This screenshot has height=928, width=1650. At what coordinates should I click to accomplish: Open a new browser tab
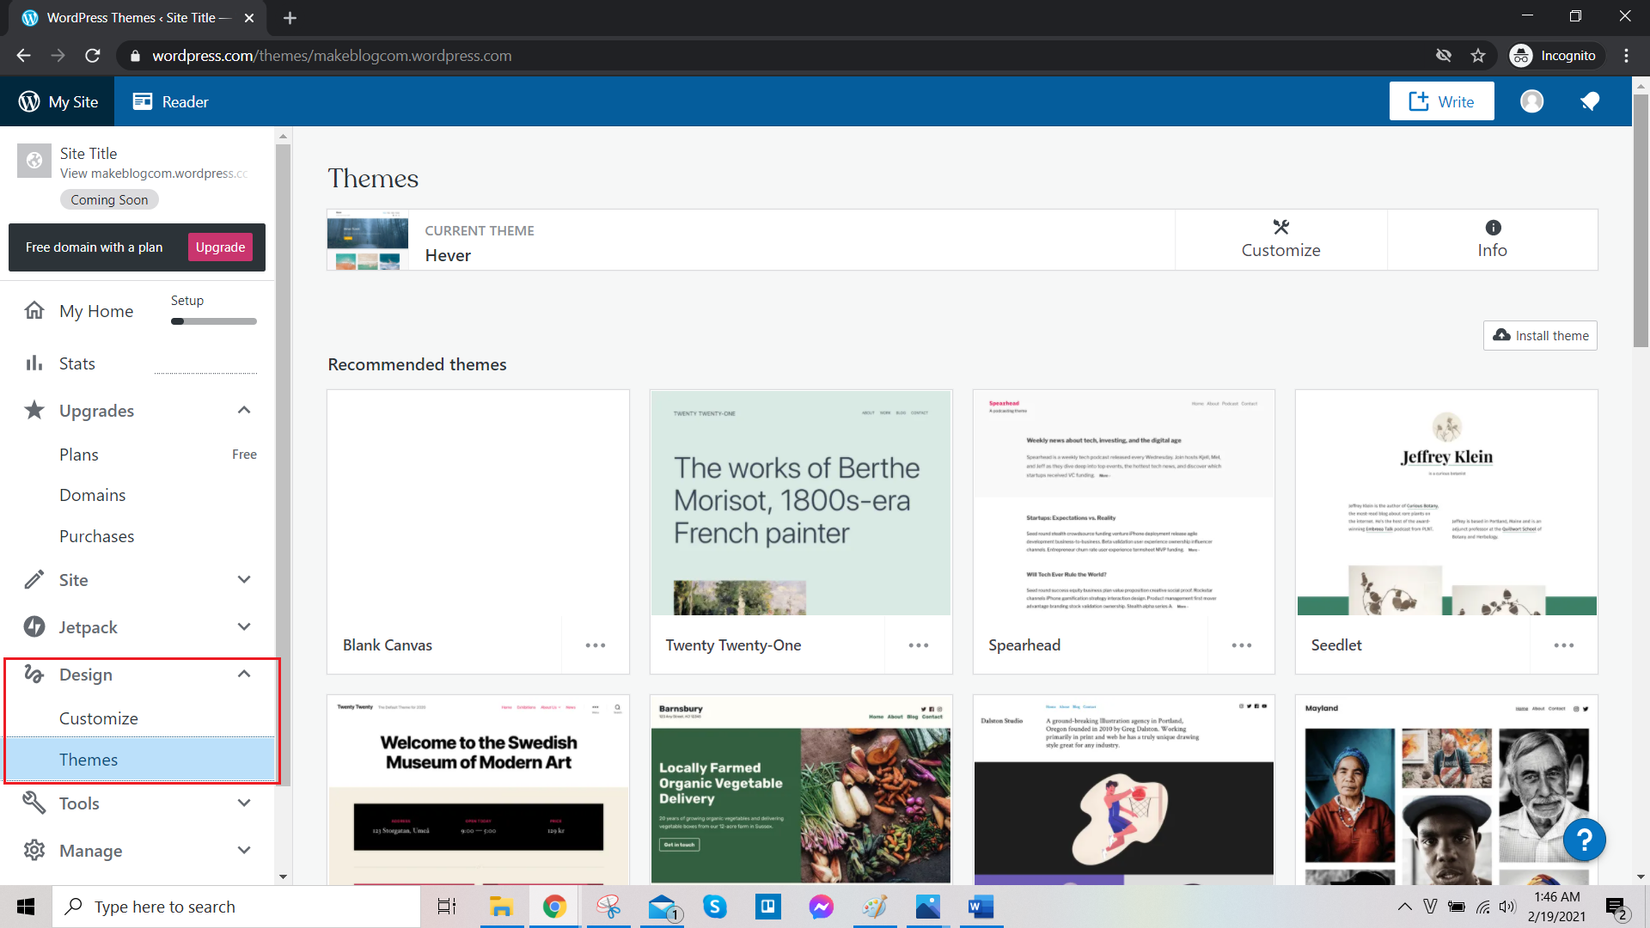[290, 18]
